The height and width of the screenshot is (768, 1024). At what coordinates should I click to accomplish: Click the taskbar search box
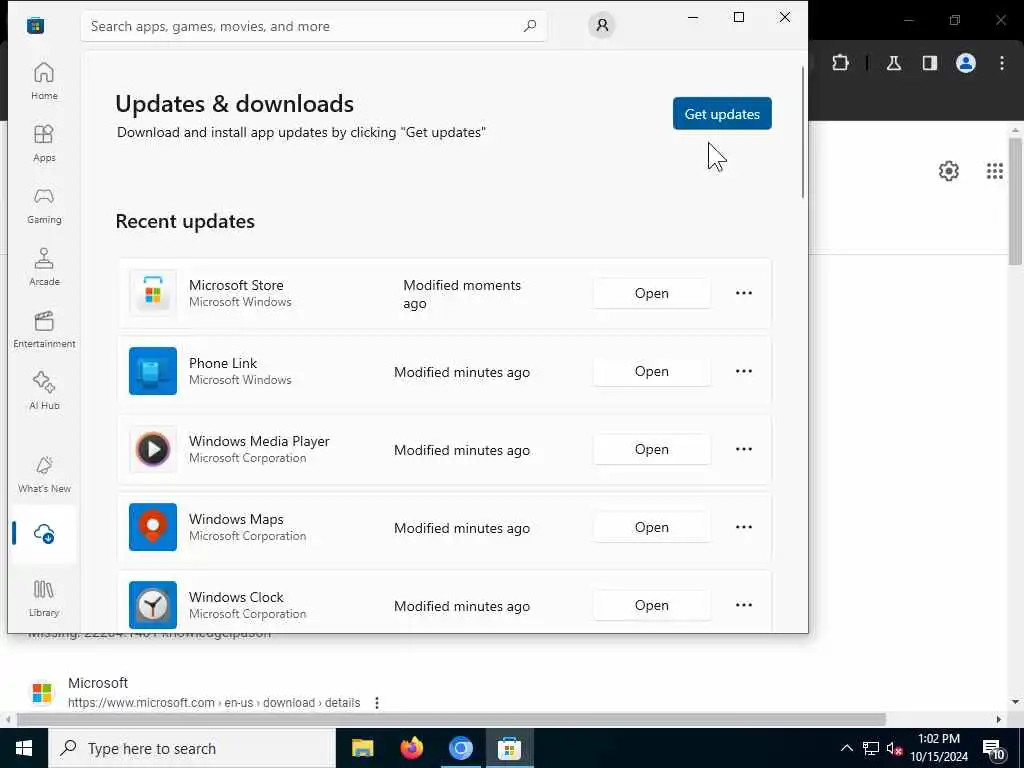coord(191,748)
